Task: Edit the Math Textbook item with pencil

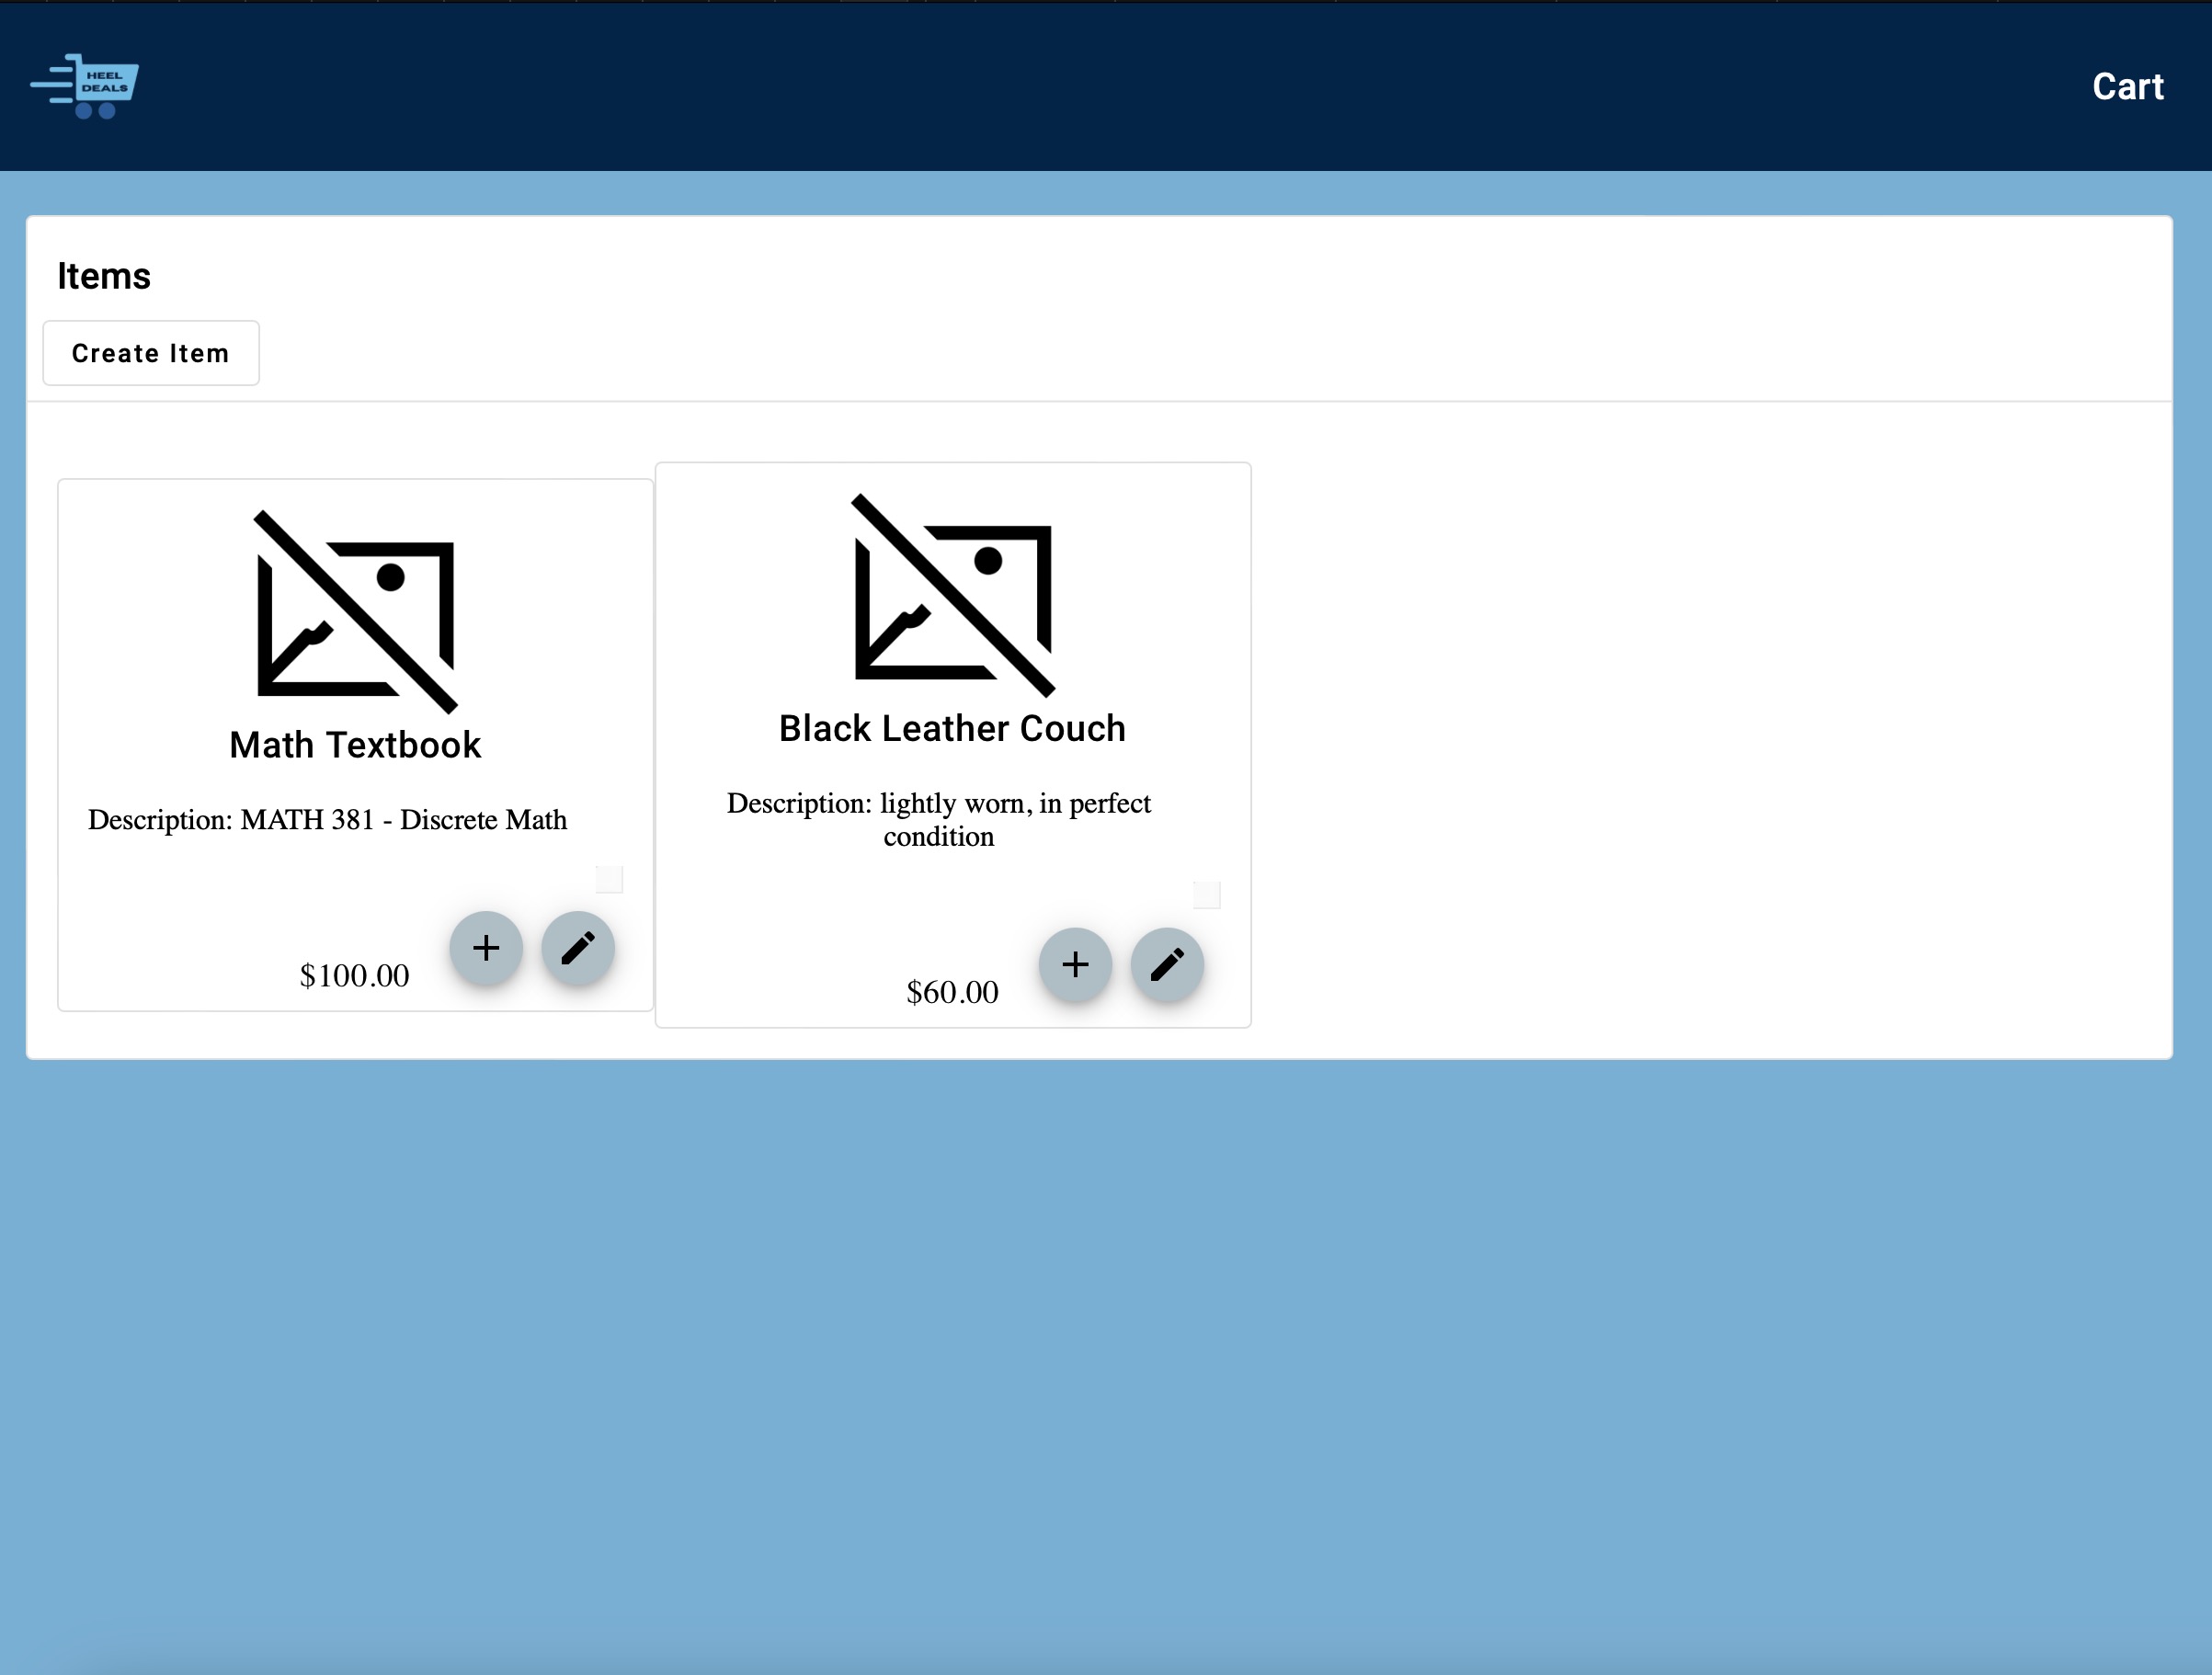Action: pyautogui.click(x=578, y=948)
